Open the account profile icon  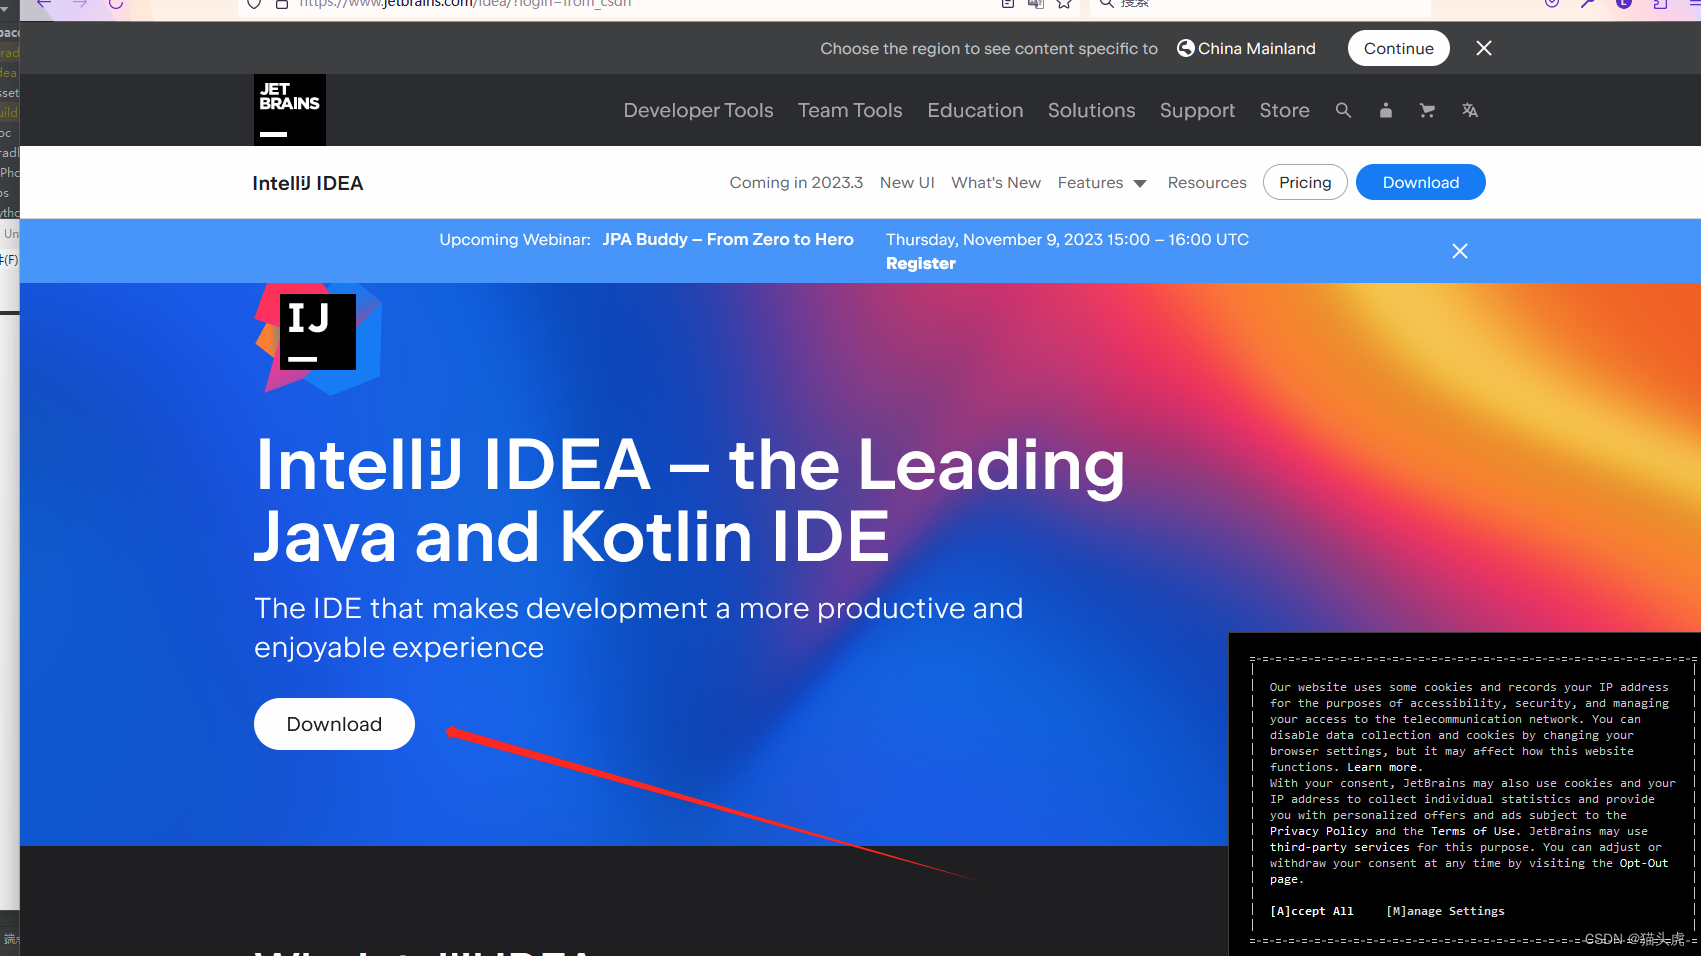click(1385, 110)
